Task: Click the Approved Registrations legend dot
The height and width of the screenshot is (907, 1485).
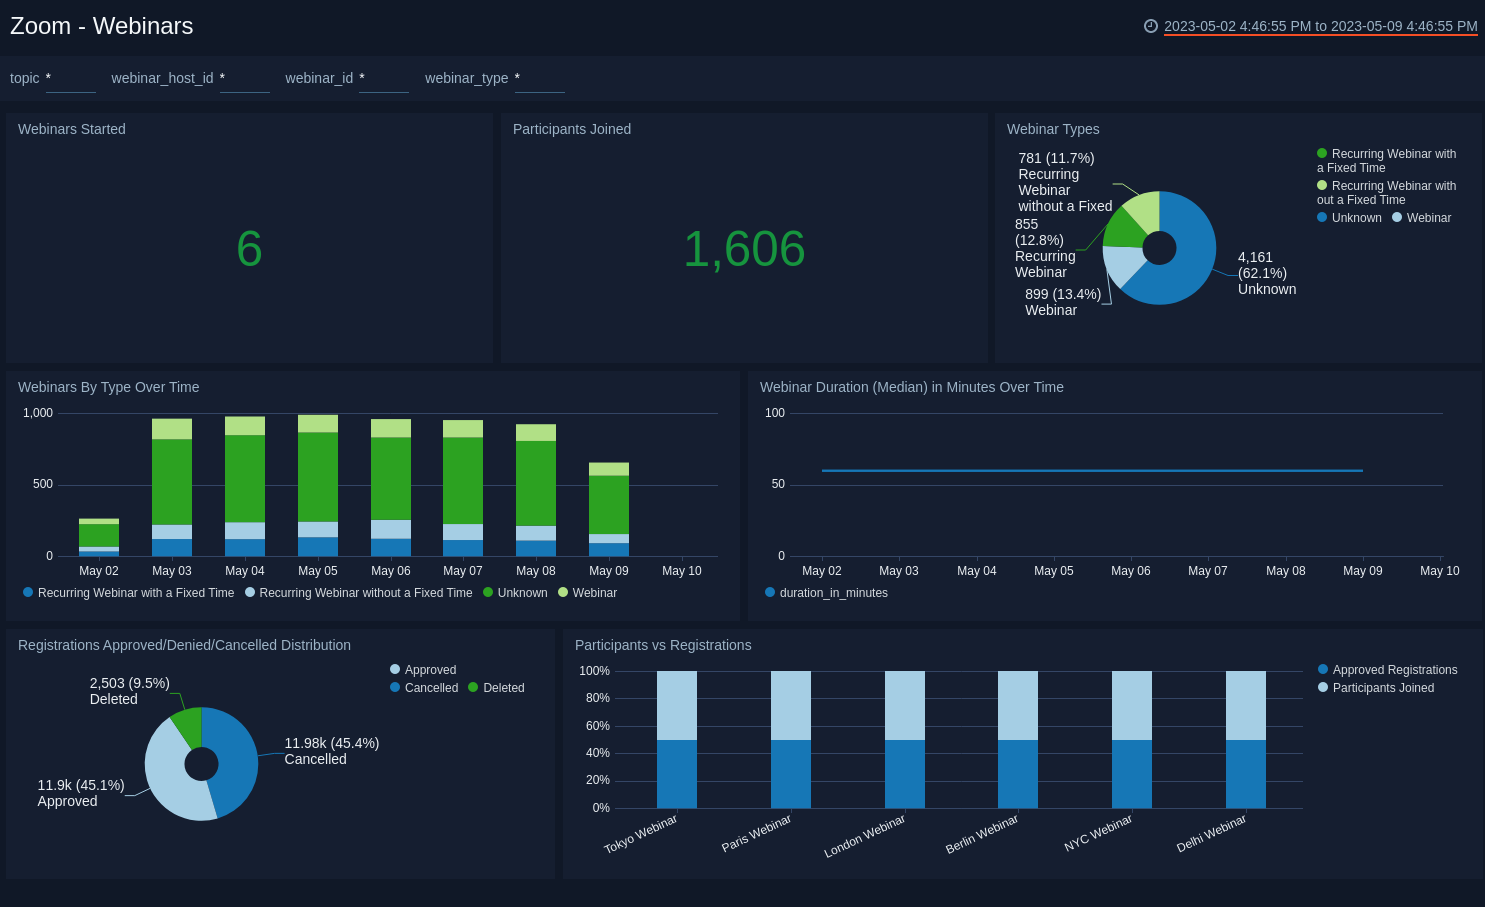Action: 1323,670
